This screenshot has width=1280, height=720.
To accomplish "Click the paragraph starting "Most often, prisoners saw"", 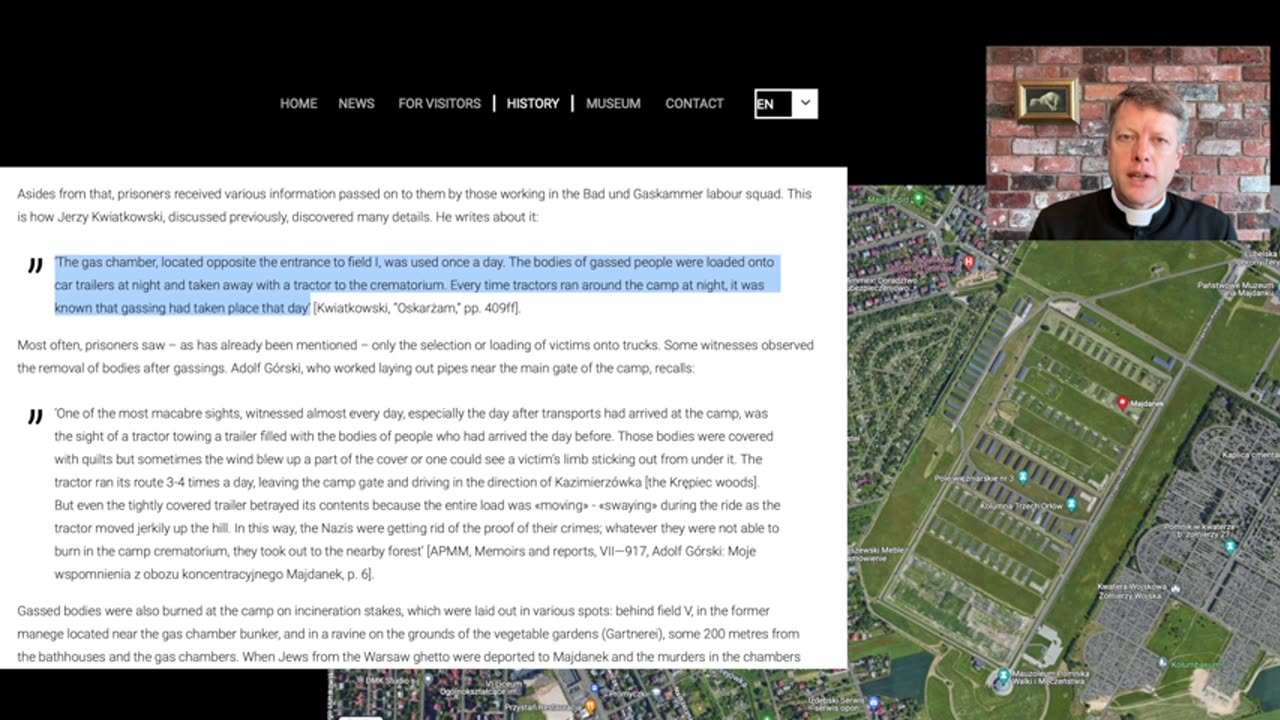I will click(x=415, y=356).
